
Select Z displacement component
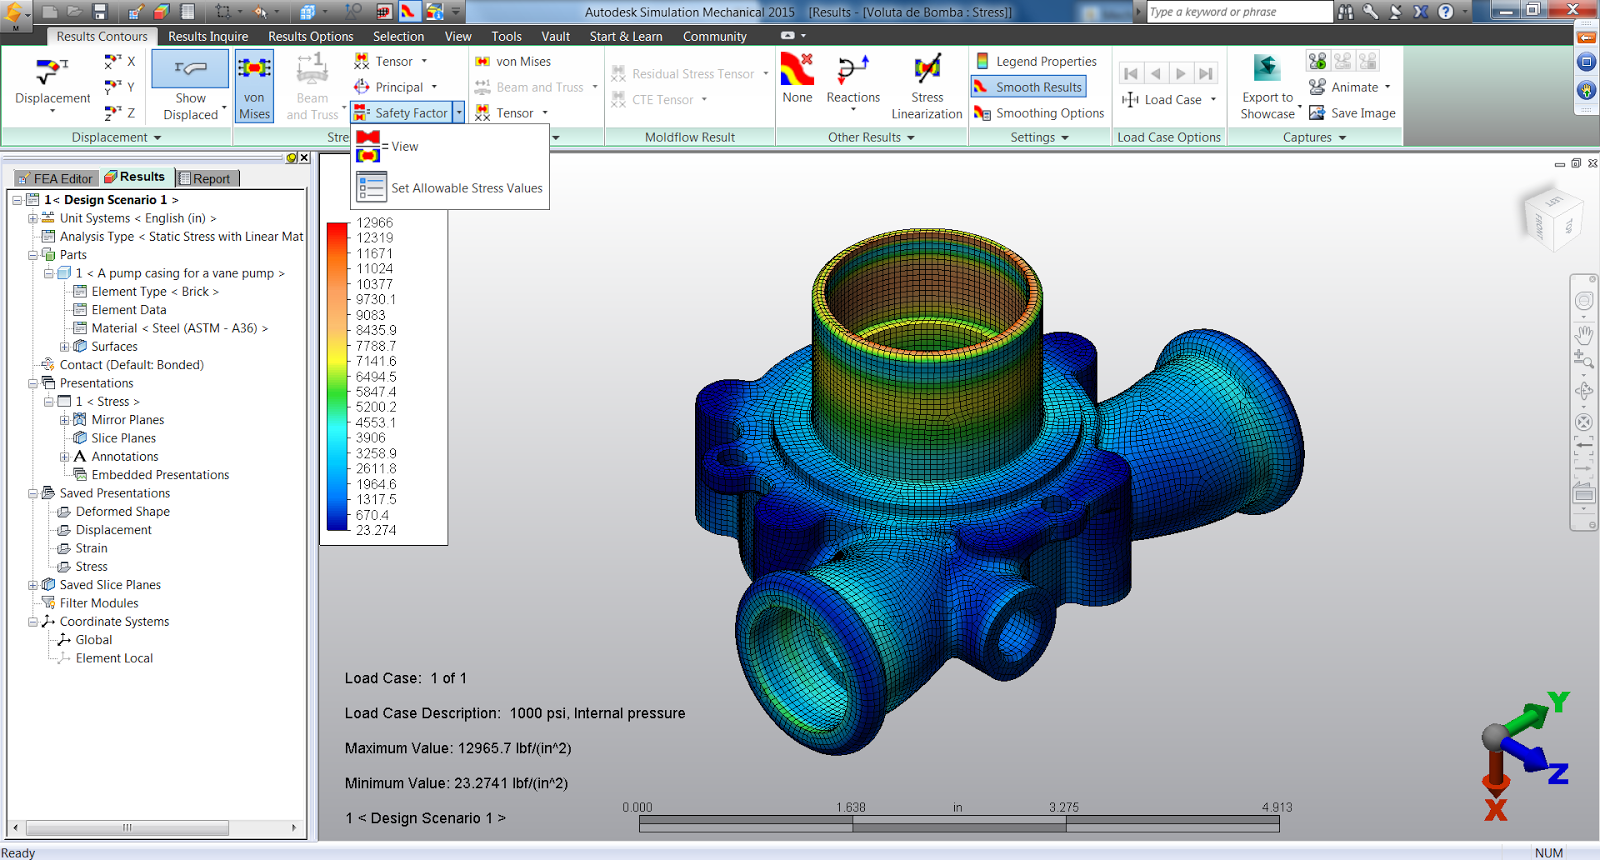pyautogui.click(x=120, y=113)
